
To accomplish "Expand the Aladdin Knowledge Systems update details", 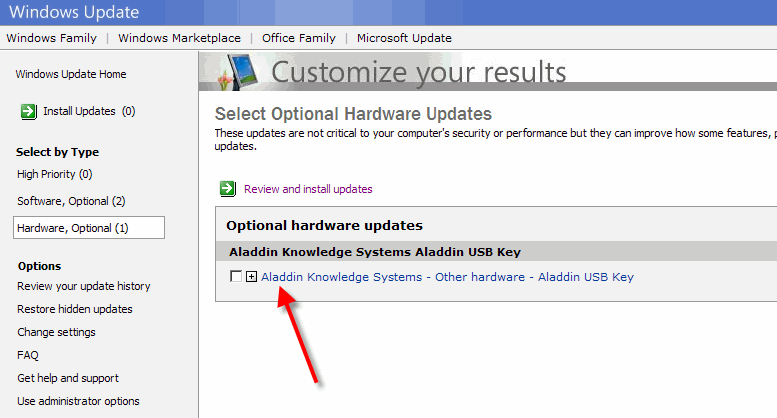I will 252,276.
